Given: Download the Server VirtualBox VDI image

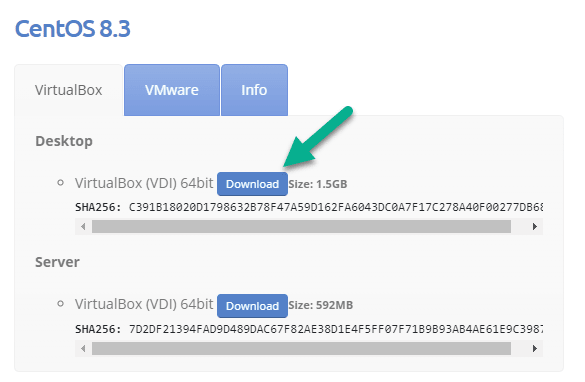Looking at the screenshot, I should click(x=252, y=306).
